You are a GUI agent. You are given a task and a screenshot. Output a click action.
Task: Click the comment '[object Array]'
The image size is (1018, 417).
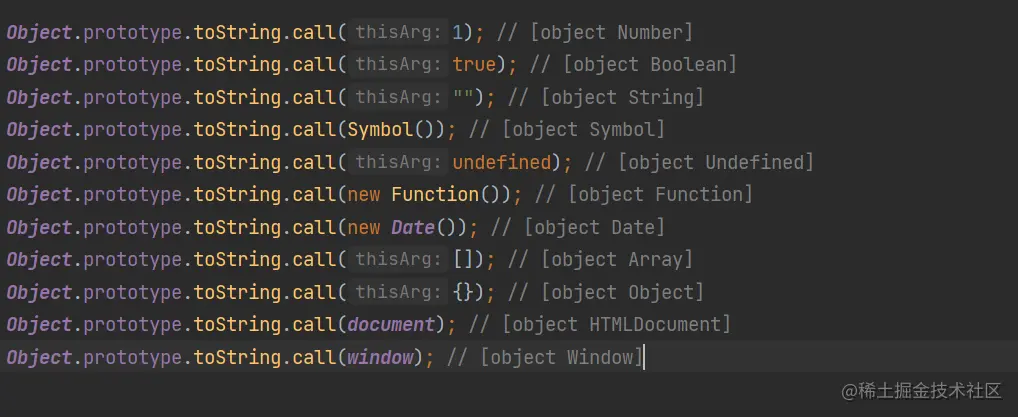pyautogui.click(x=617, y=260)
